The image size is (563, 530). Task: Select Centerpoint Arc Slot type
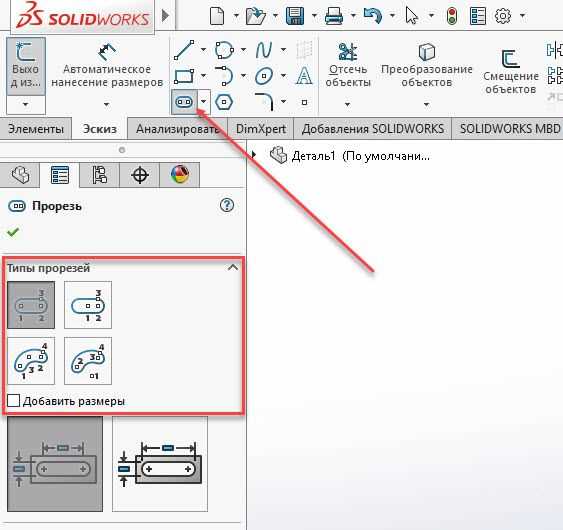(x=88, y=361)
